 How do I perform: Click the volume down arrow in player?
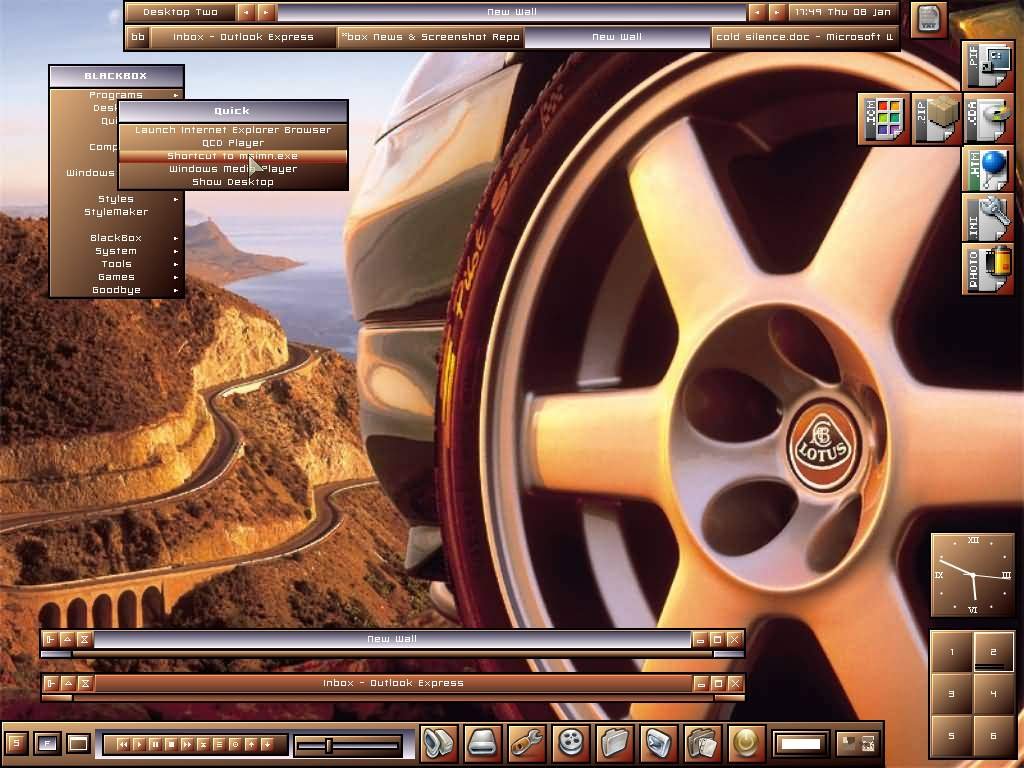tap(266, 744)
